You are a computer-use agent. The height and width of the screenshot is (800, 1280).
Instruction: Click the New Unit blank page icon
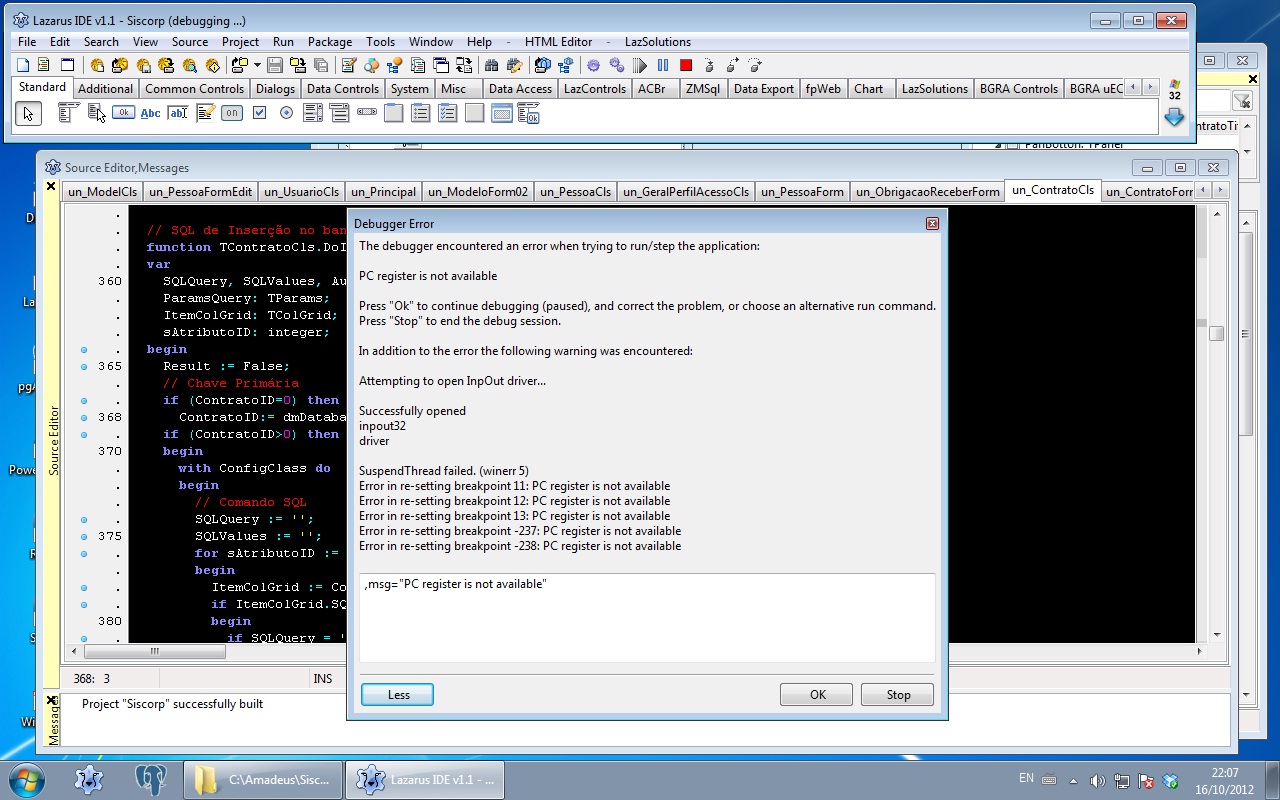click(23, 65)
